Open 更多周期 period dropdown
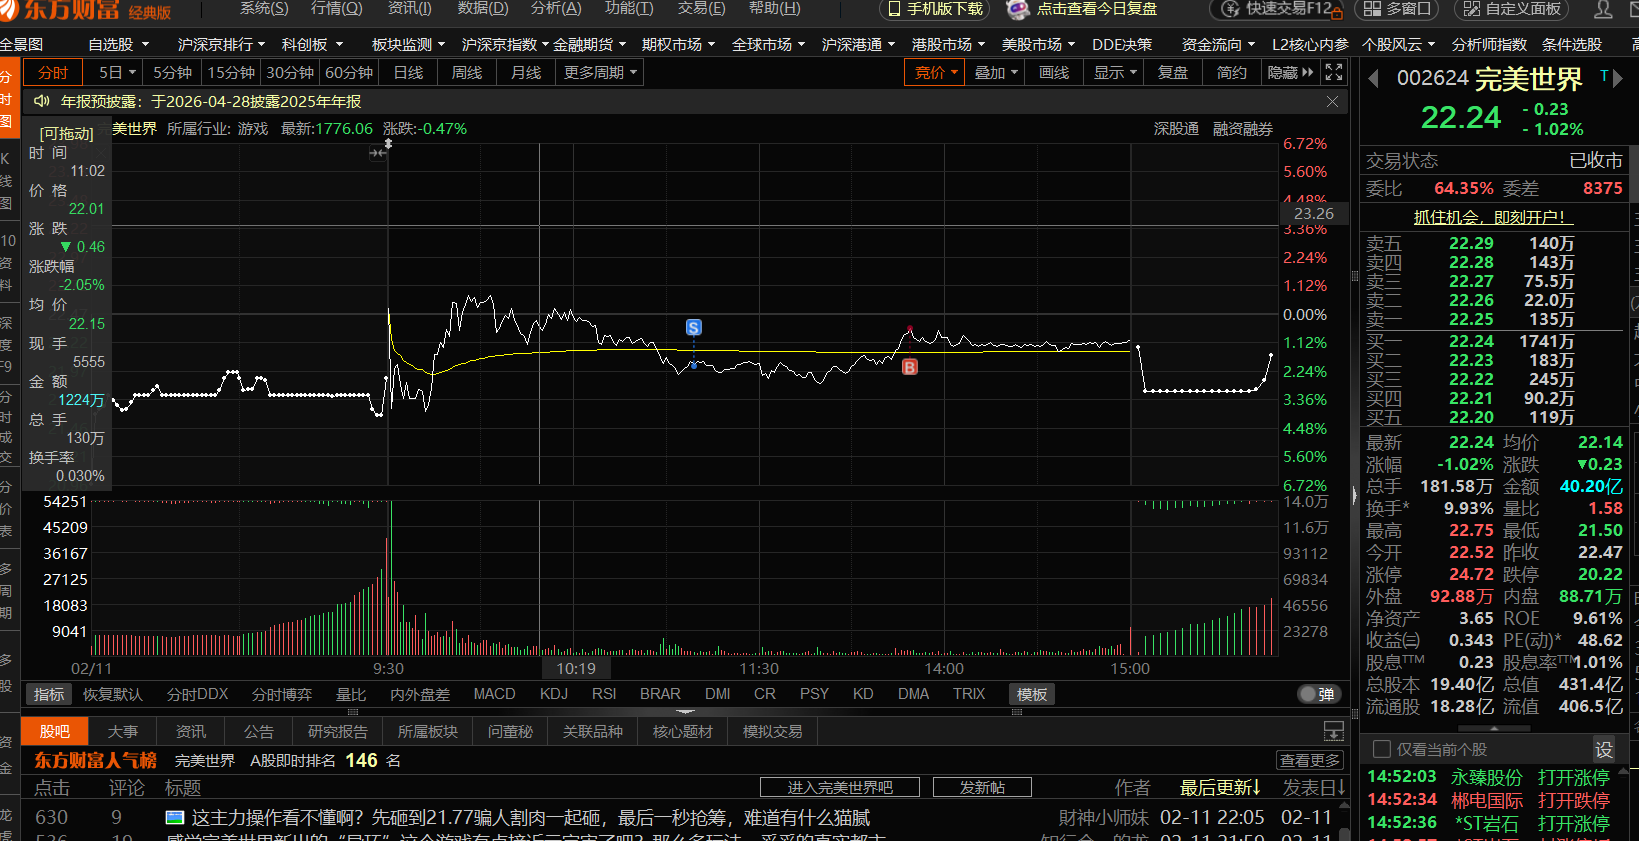 pos(600,73)
